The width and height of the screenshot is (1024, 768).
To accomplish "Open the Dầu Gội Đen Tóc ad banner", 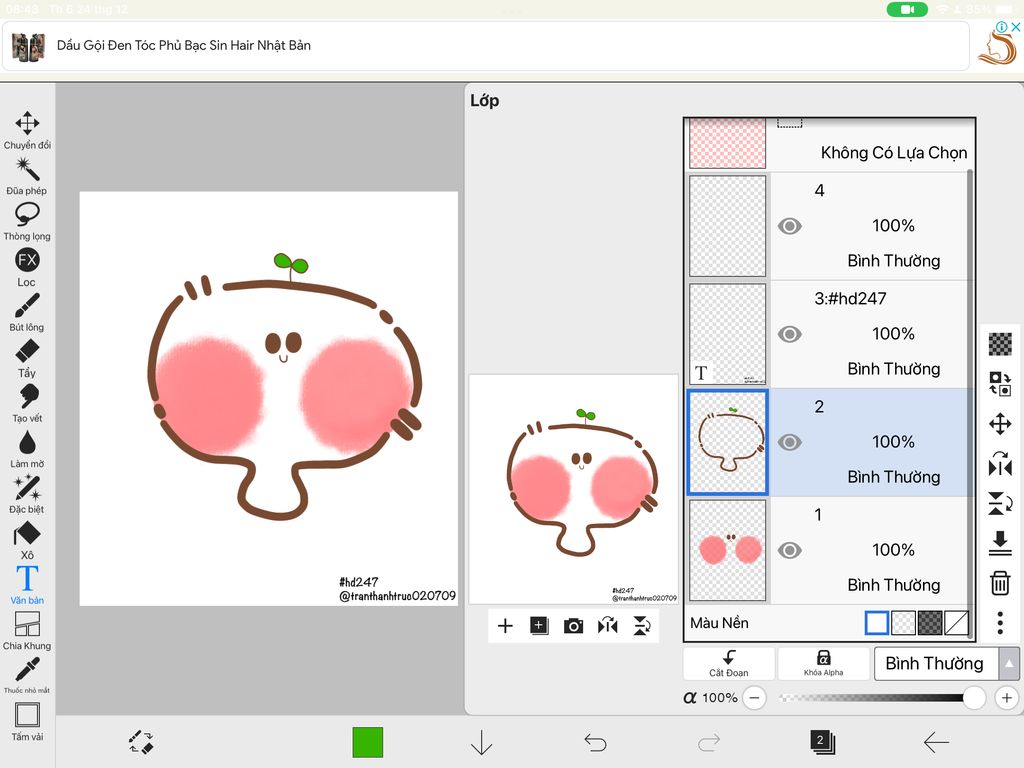I will pyautogui.click(x=486, y=46).
